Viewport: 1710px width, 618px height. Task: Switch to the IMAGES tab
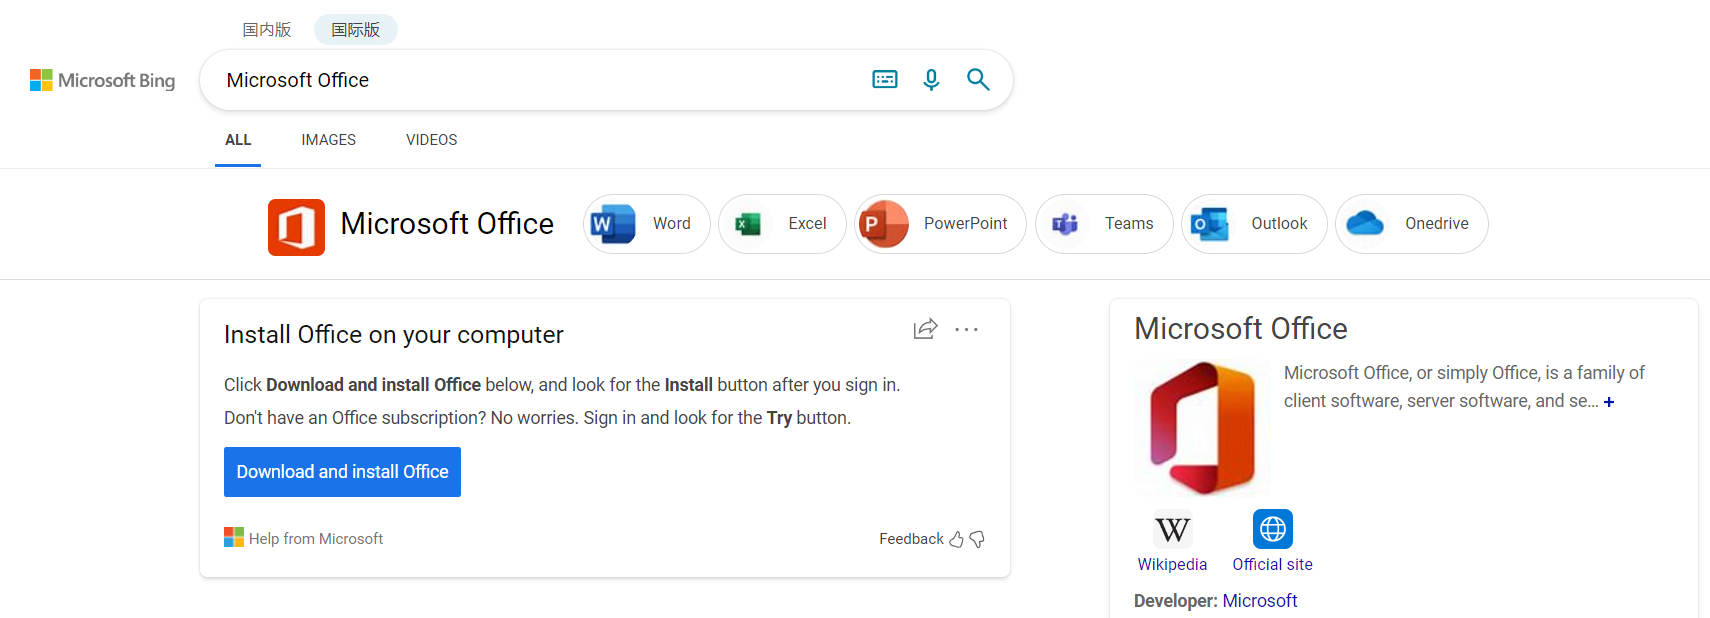point(329,140)
